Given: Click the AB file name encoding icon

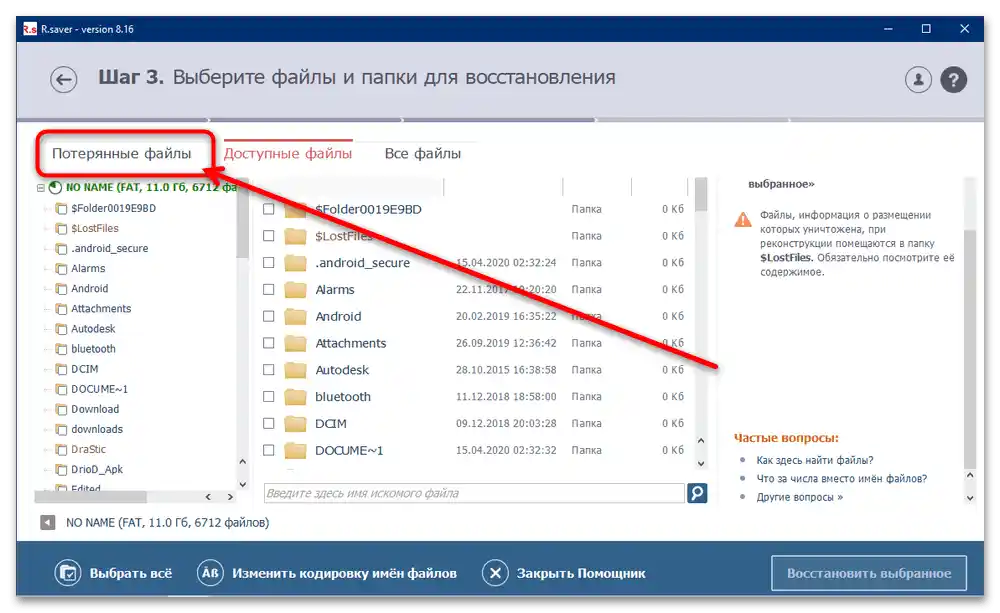Looking at the screenshot, I should pos(210,573).
